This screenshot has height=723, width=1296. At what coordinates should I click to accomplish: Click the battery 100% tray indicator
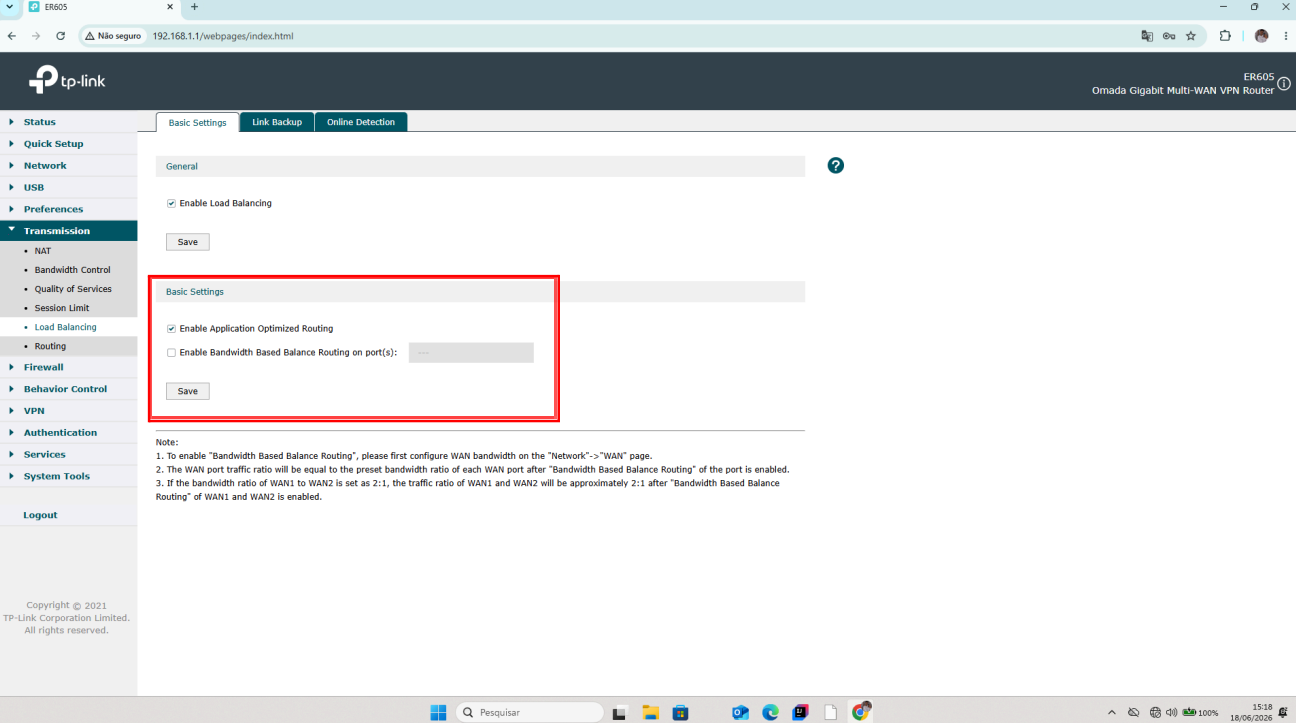[x=1200, y=712]
